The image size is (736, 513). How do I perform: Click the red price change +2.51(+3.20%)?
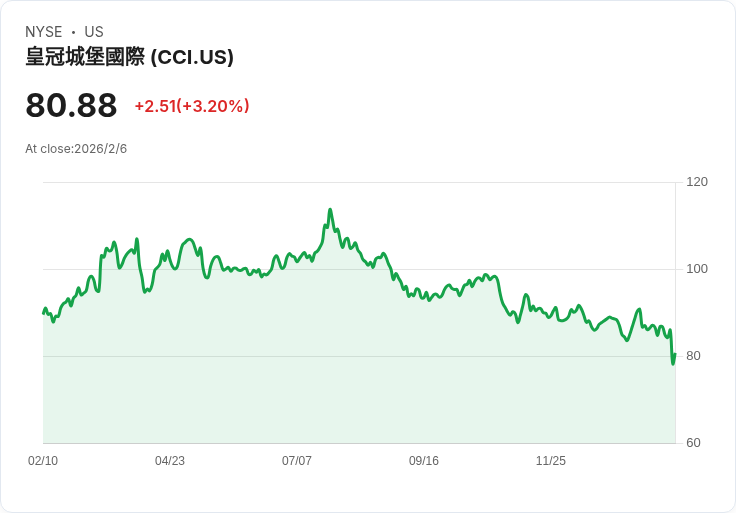click(192, 106)
